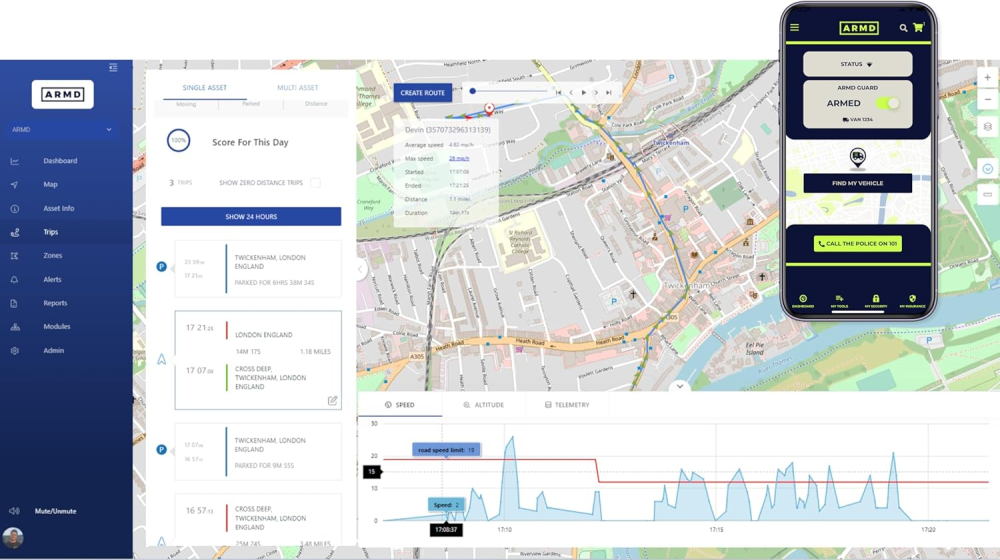
Task: Collapse sidebar using the menu icon
Action: [x=113, y=68]
